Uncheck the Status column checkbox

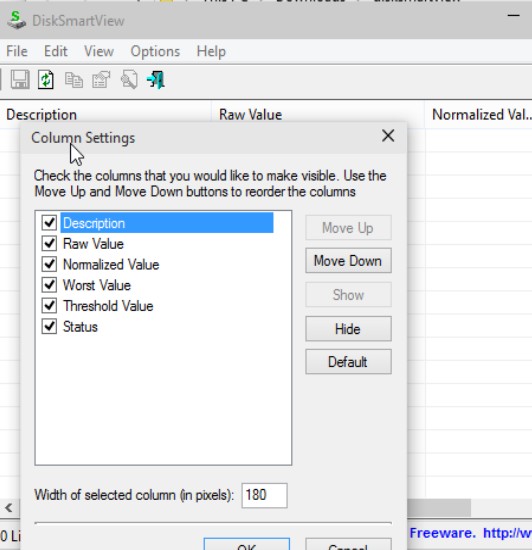pyautogui.click(x=49, y=326)
